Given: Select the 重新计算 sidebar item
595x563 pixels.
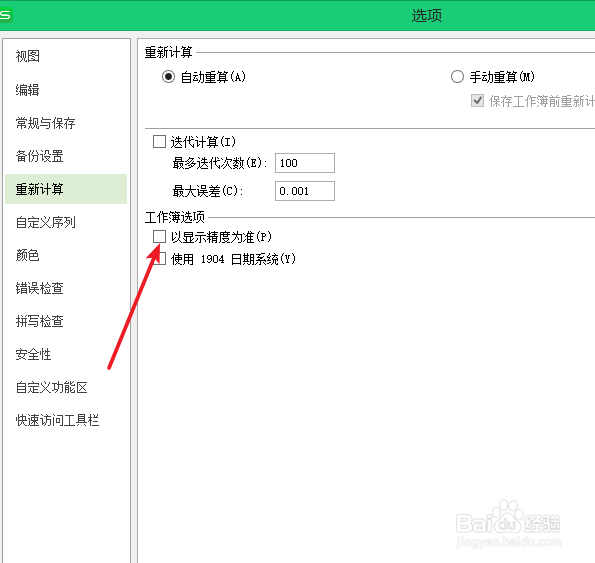Looking at the screenshot, I should (66, 189).
